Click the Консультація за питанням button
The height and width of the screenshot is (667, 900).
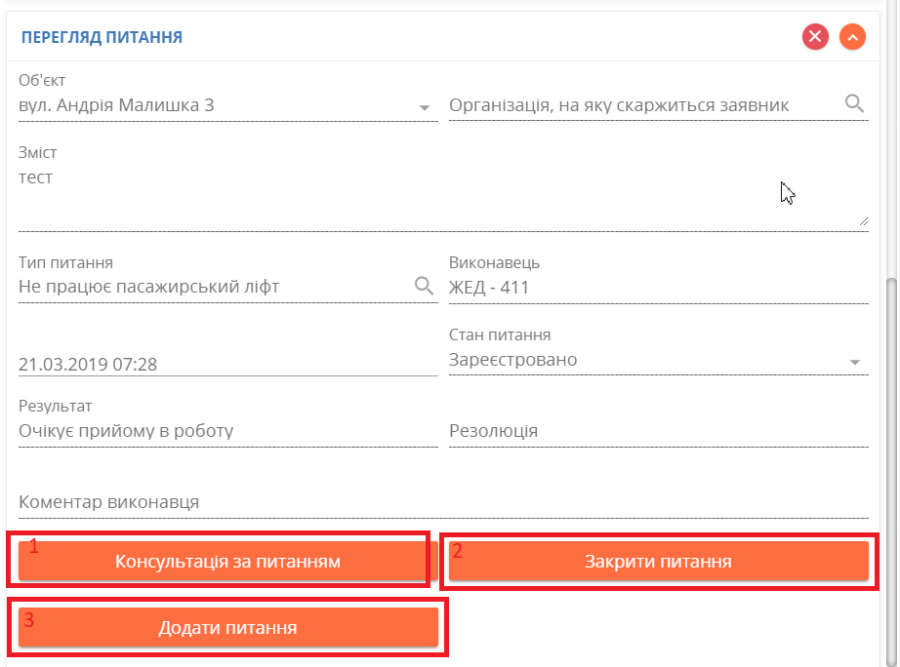pos(228,561)
